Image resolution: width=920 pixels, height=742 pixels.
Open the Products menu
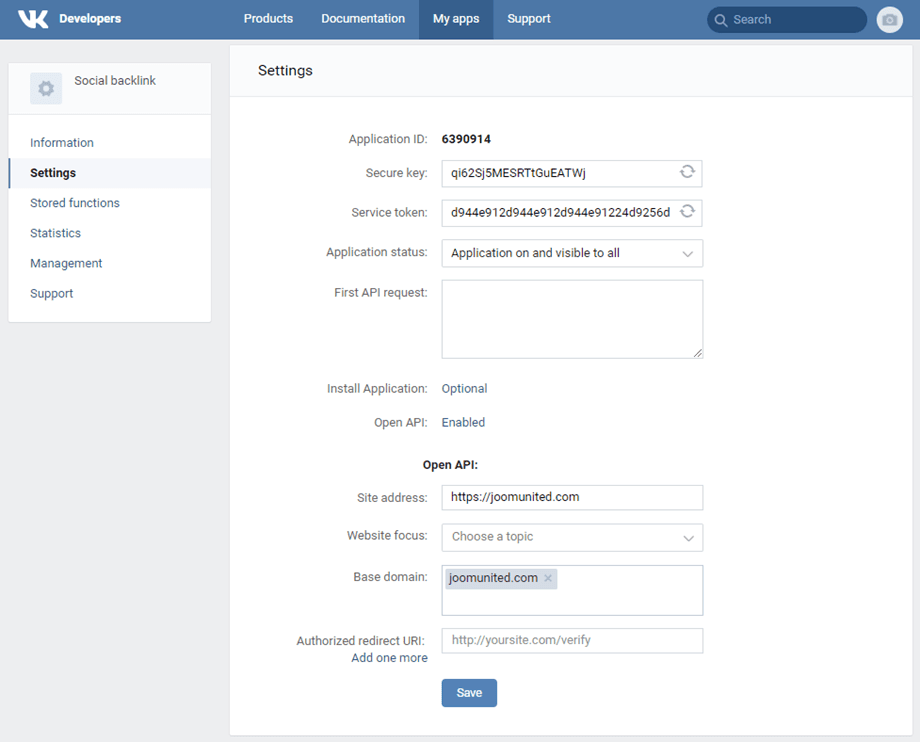click(x=268, y=19)
